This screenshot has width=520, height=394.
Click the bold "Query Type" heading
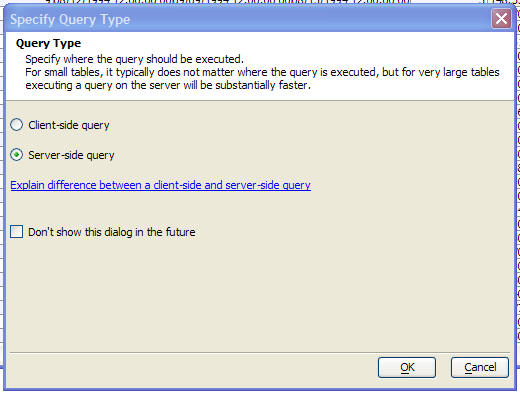click(x=48, y=43)
